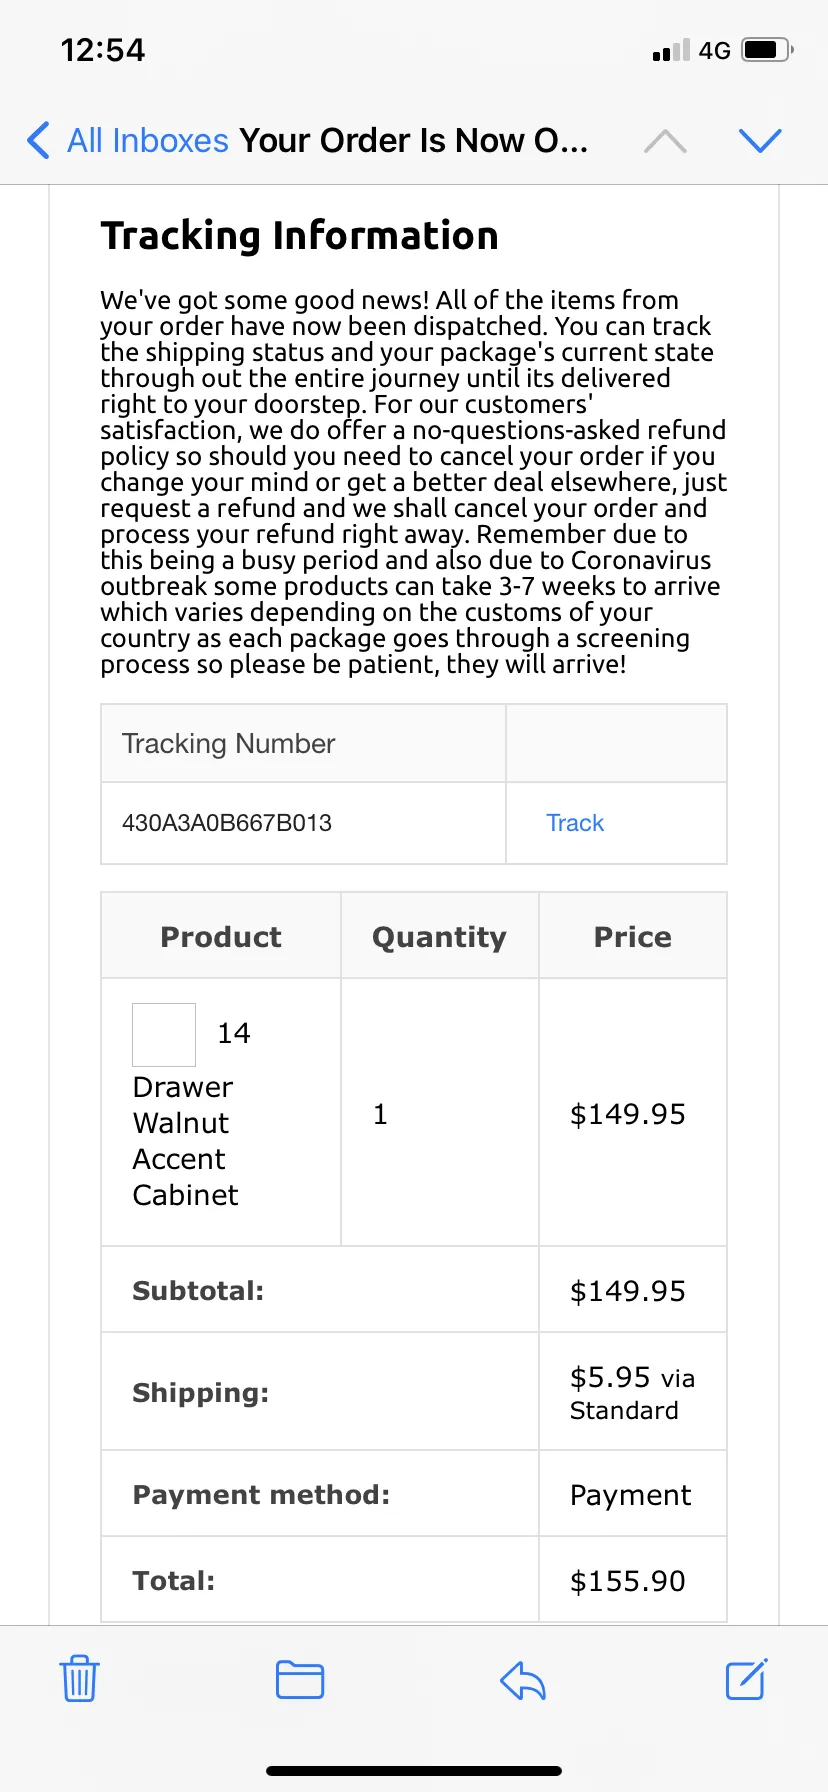
Task: Tap the status bar clock 12:54
Action: 103,50
